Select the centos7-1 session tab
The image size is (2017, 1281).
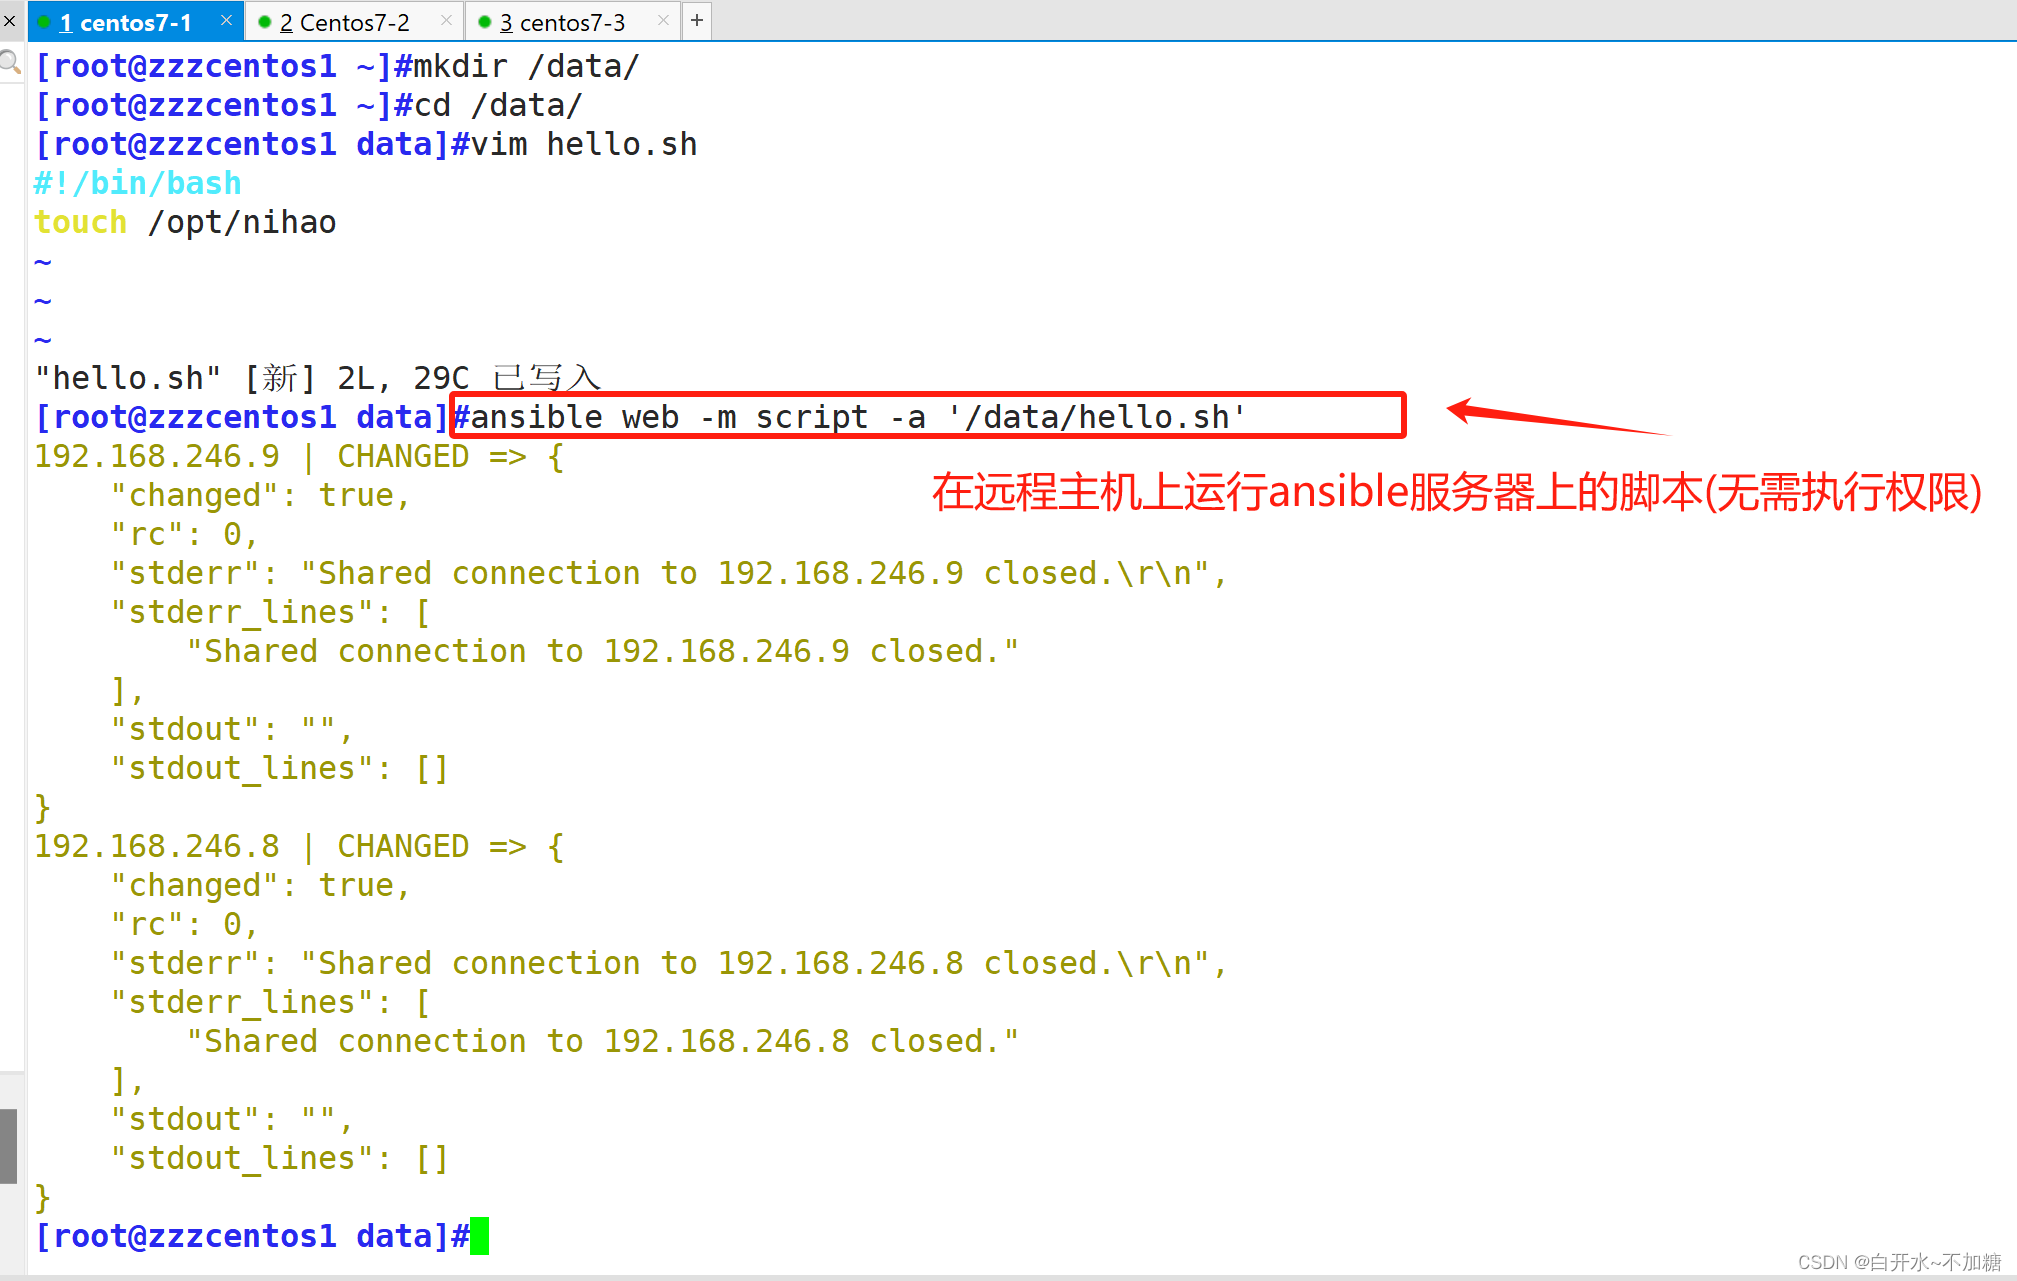[x=125, y=22]
